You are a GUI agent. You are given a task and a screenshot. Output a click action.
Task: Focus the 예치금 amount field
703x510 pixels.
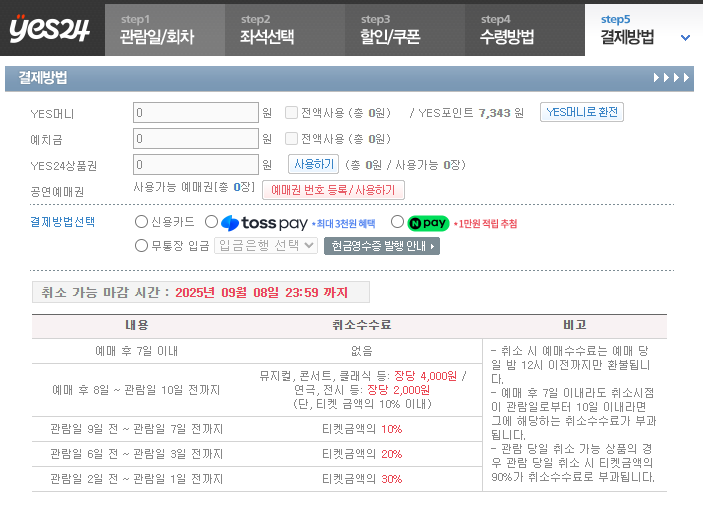196,138
